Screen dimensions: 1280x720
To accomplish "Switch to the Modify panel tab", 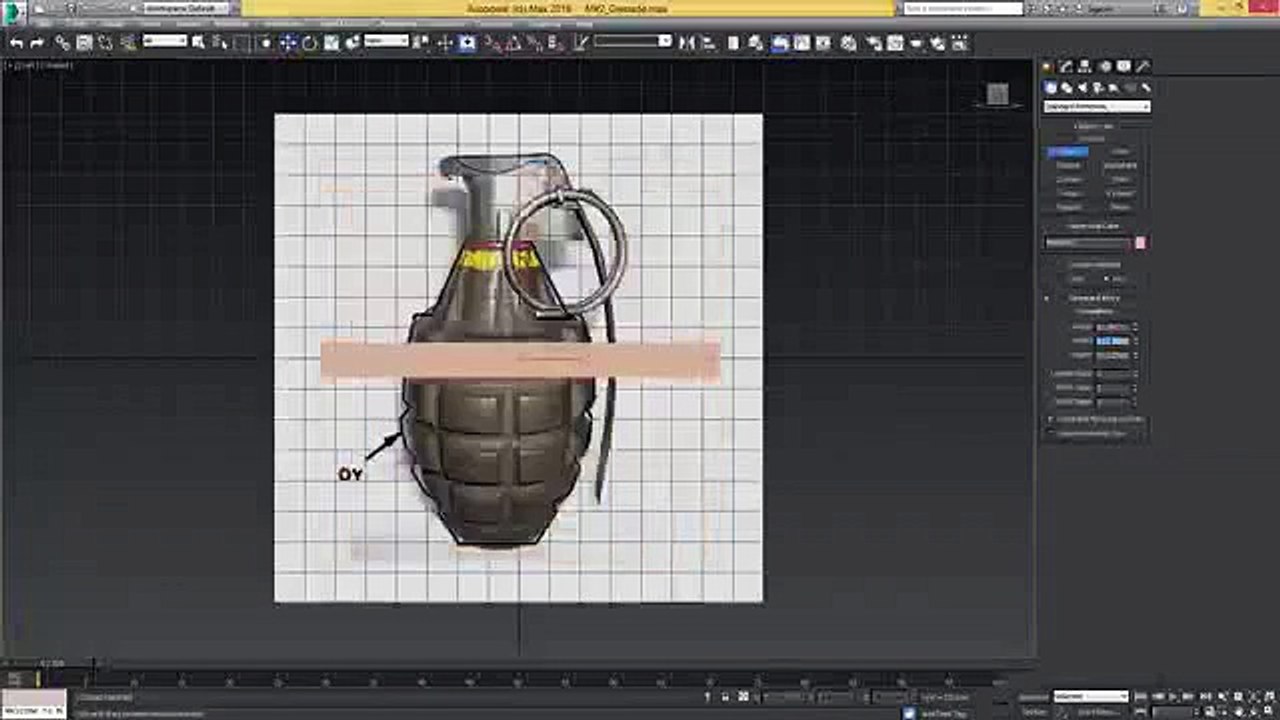I will pos(1066,66).
